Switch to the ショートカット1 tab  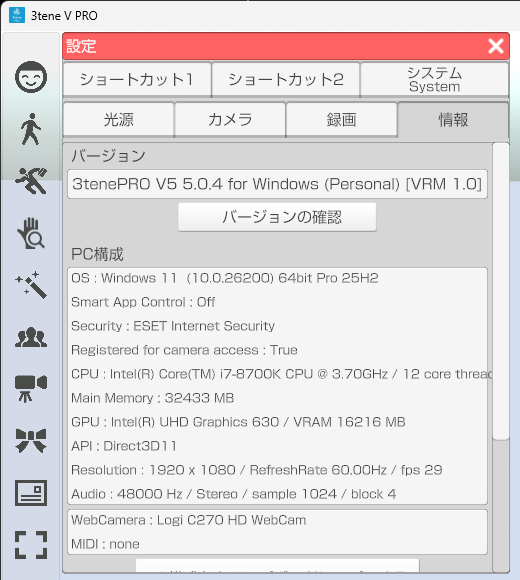coord(137,80)
